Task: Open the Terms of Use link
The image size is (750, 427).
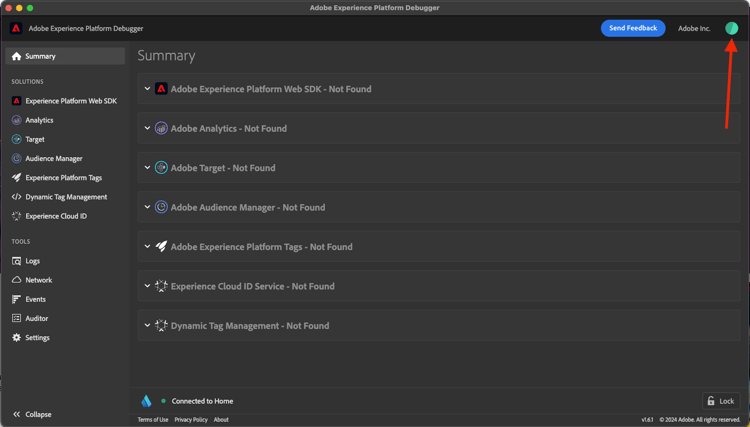Action: click(153, 419)
